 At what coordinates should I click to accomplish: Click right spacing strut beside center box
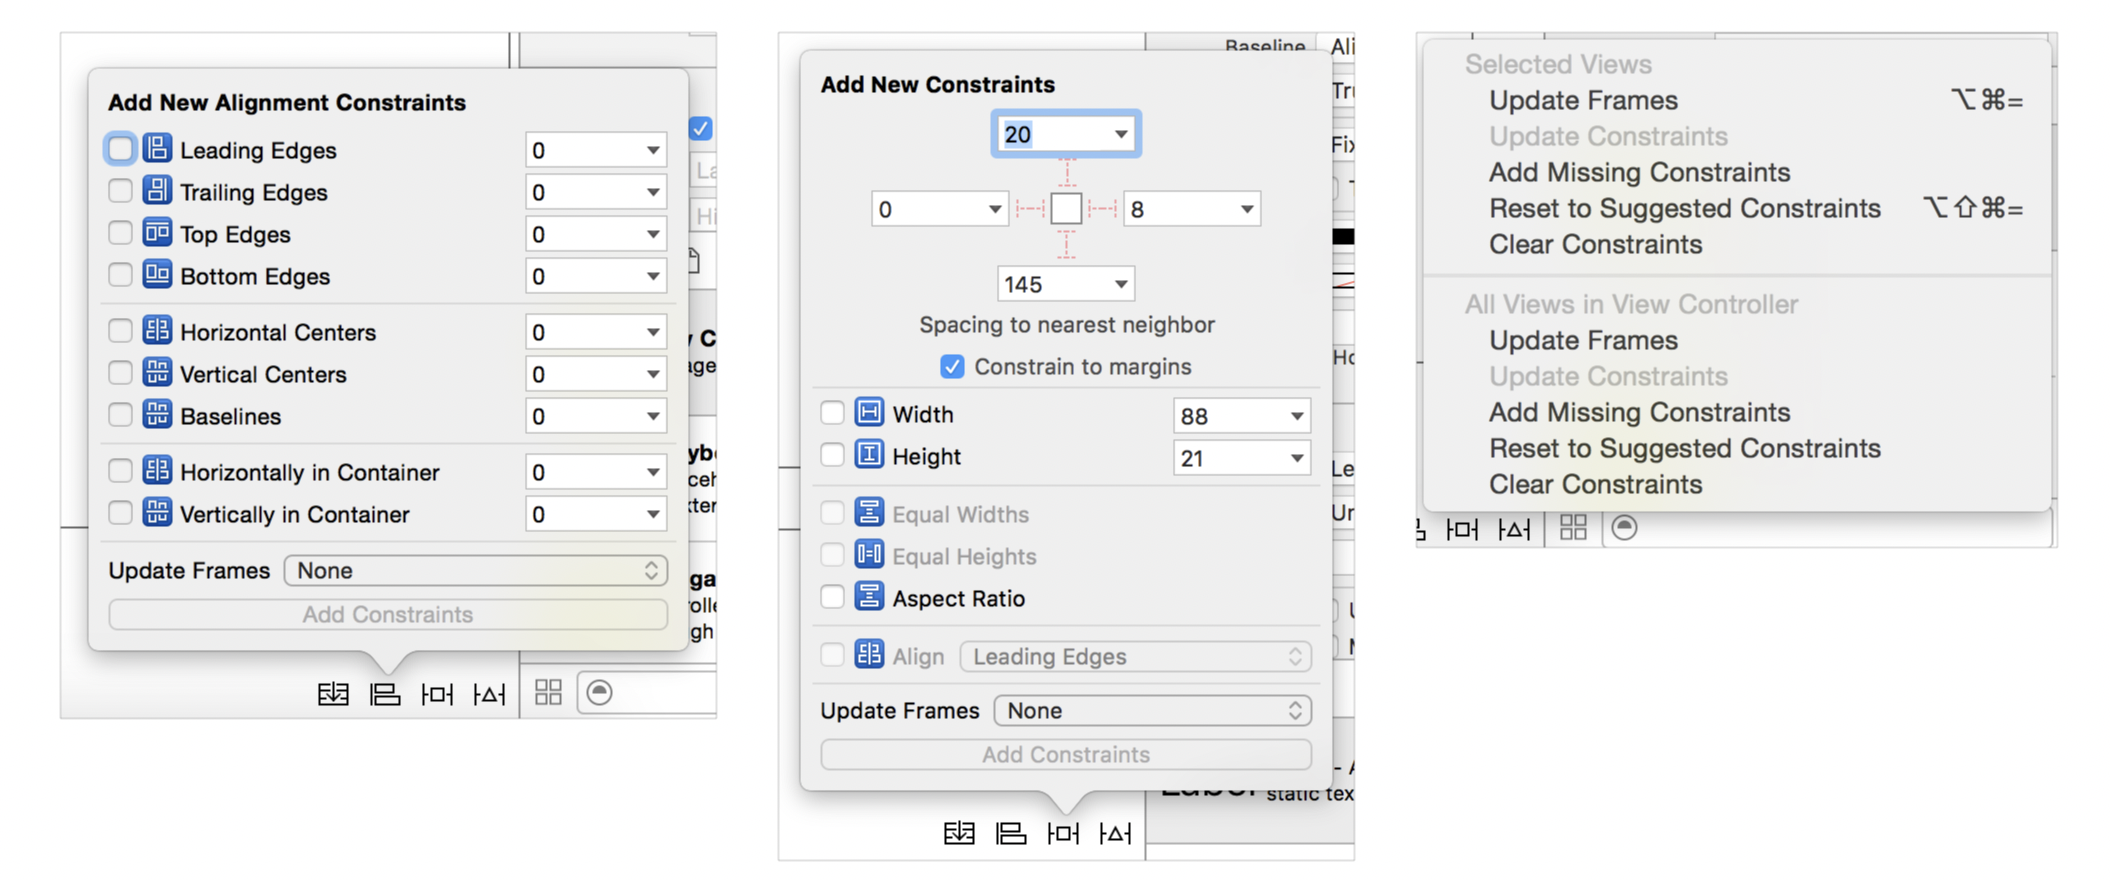pos(1103,209)
